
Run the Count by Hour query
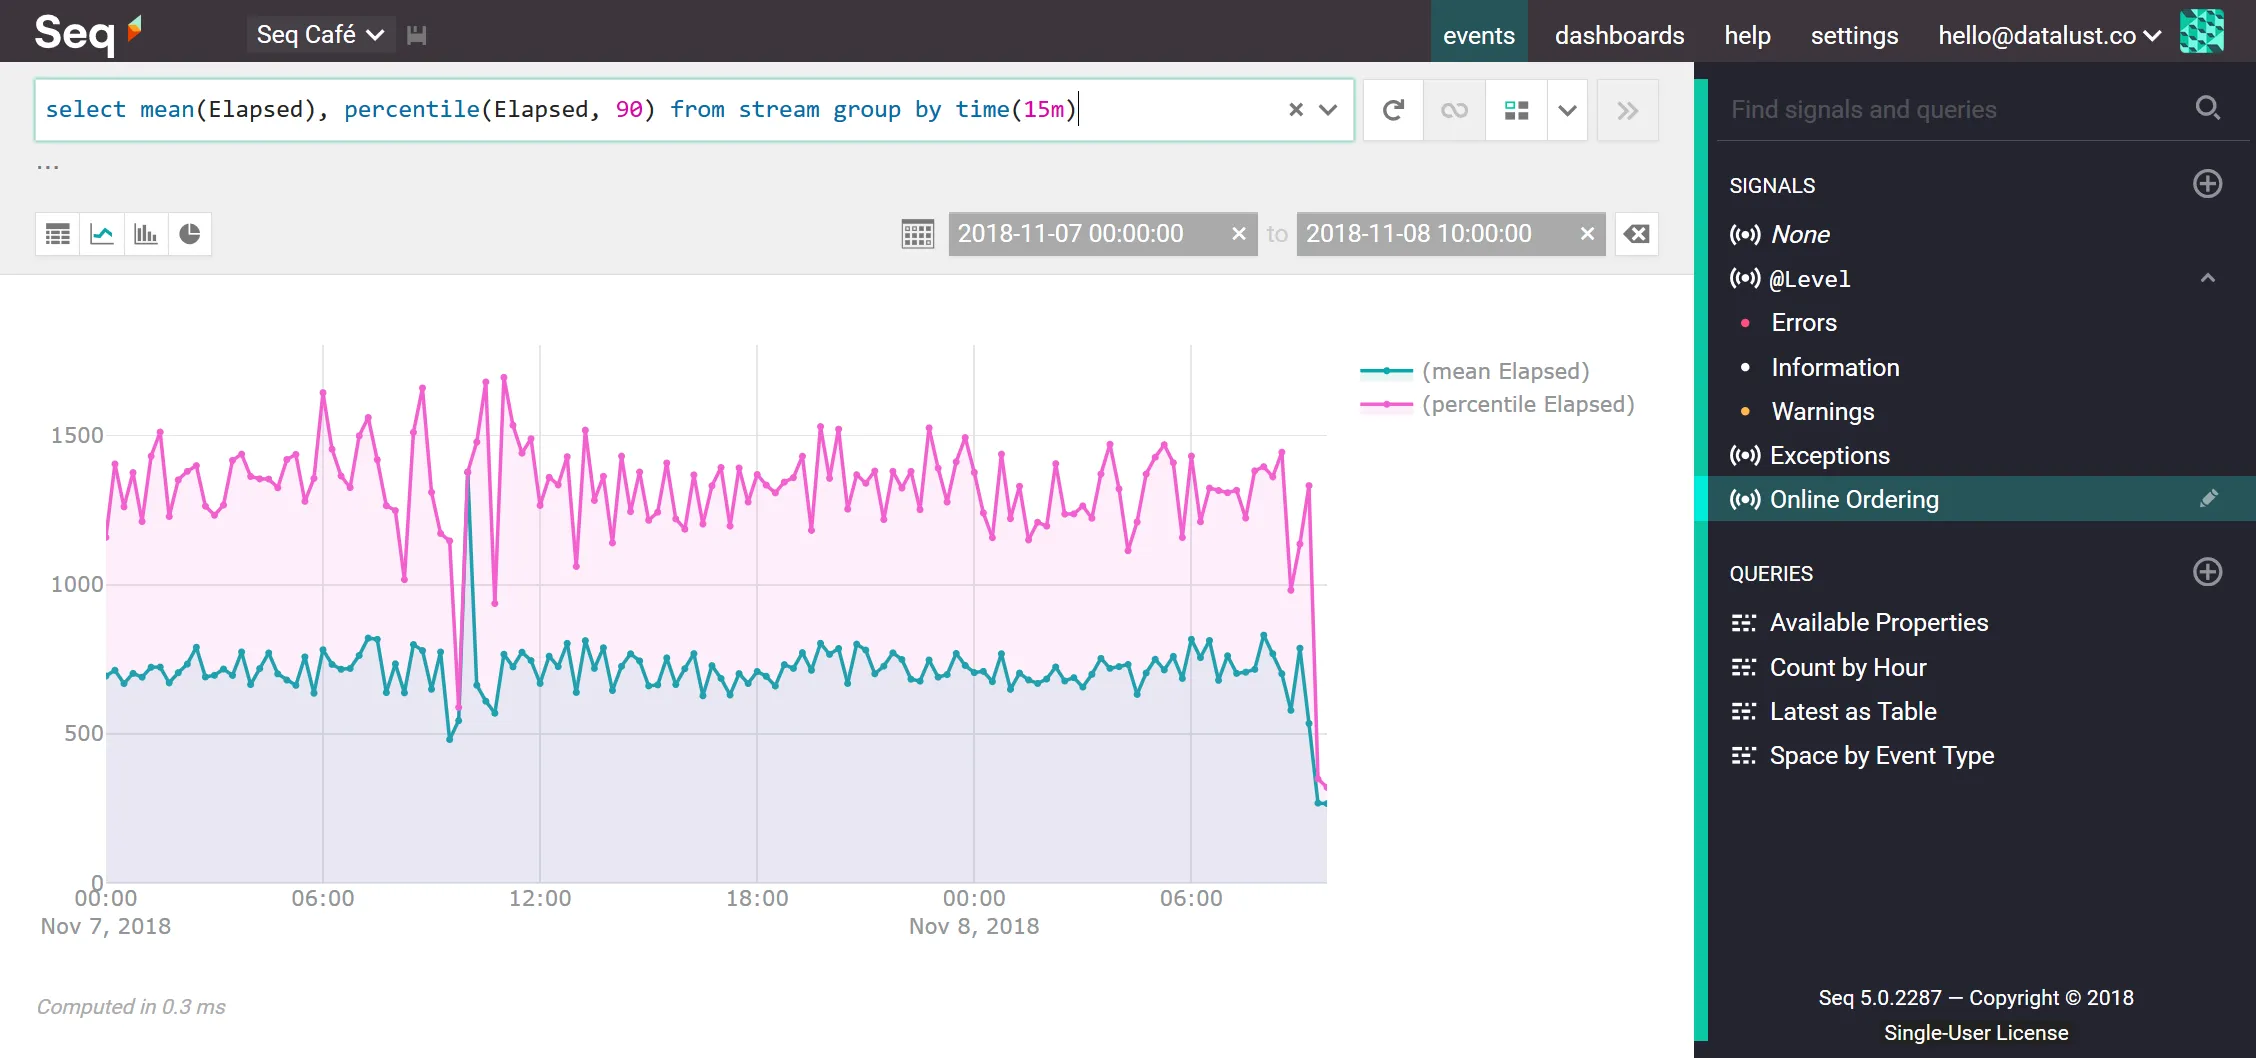click(1848, 667)
